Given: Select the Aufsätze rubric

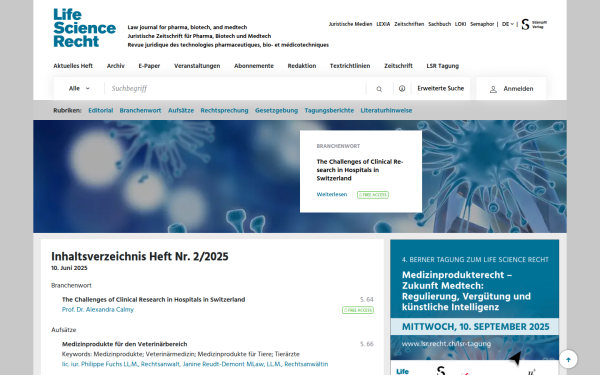Looking at the screenshot, I should 181,110.
